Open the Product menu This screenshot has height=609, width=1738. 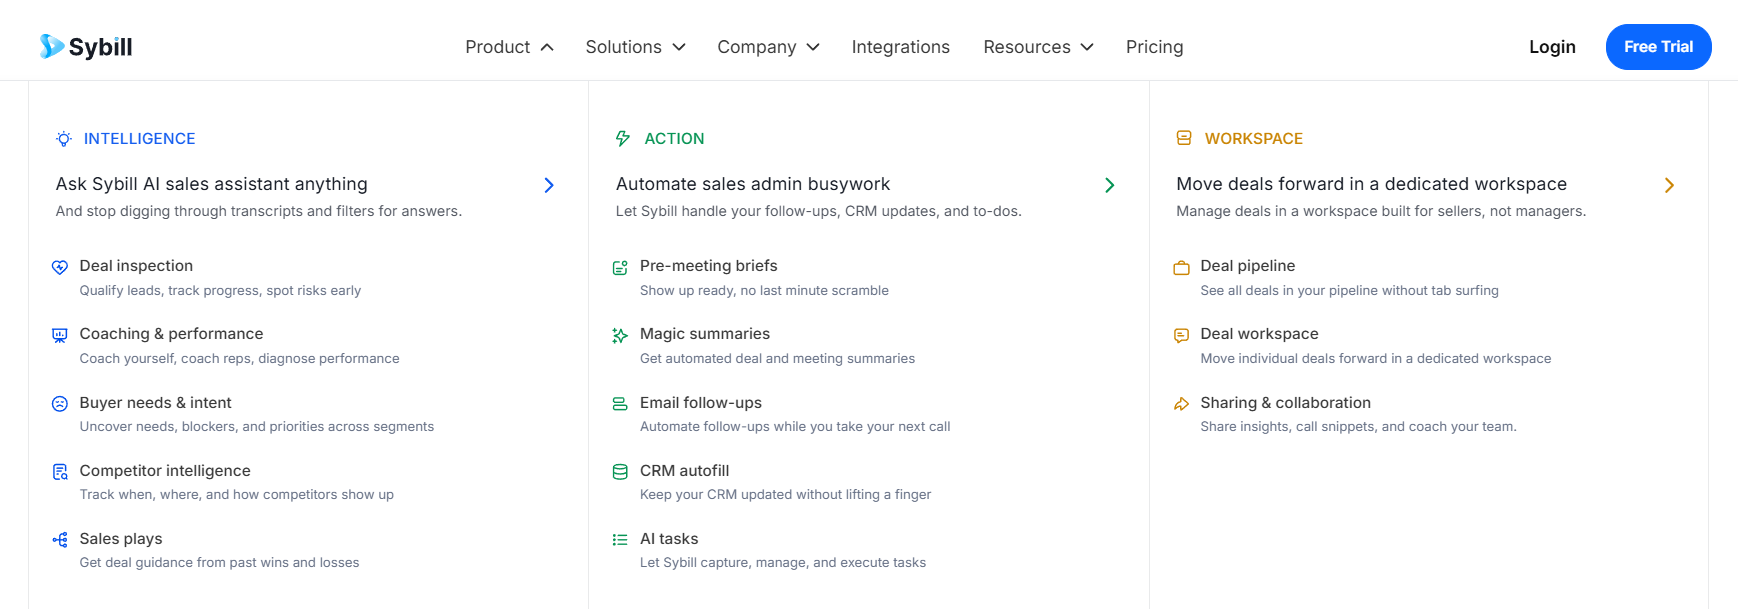[509, 47]
